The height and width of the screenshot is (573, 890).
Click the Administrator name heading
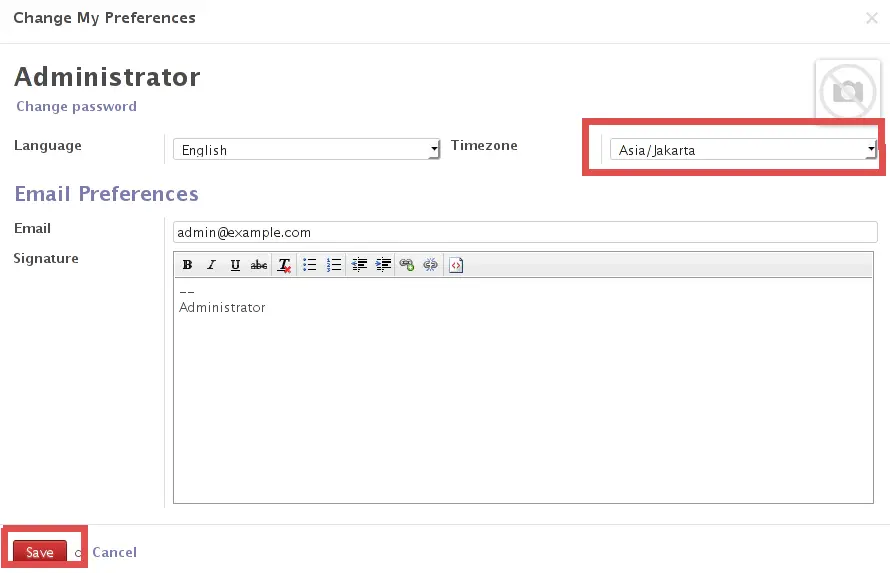point(107,77)
